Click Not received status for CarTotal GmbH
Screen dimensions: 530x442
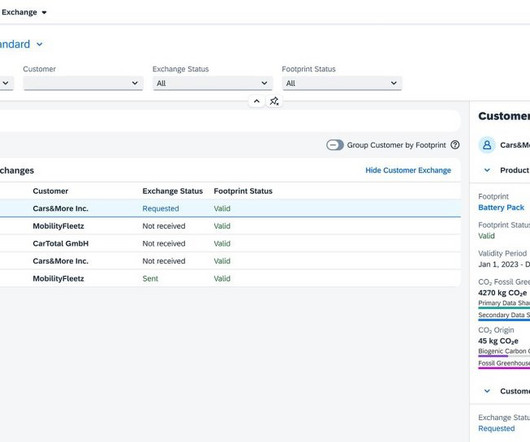164,244
